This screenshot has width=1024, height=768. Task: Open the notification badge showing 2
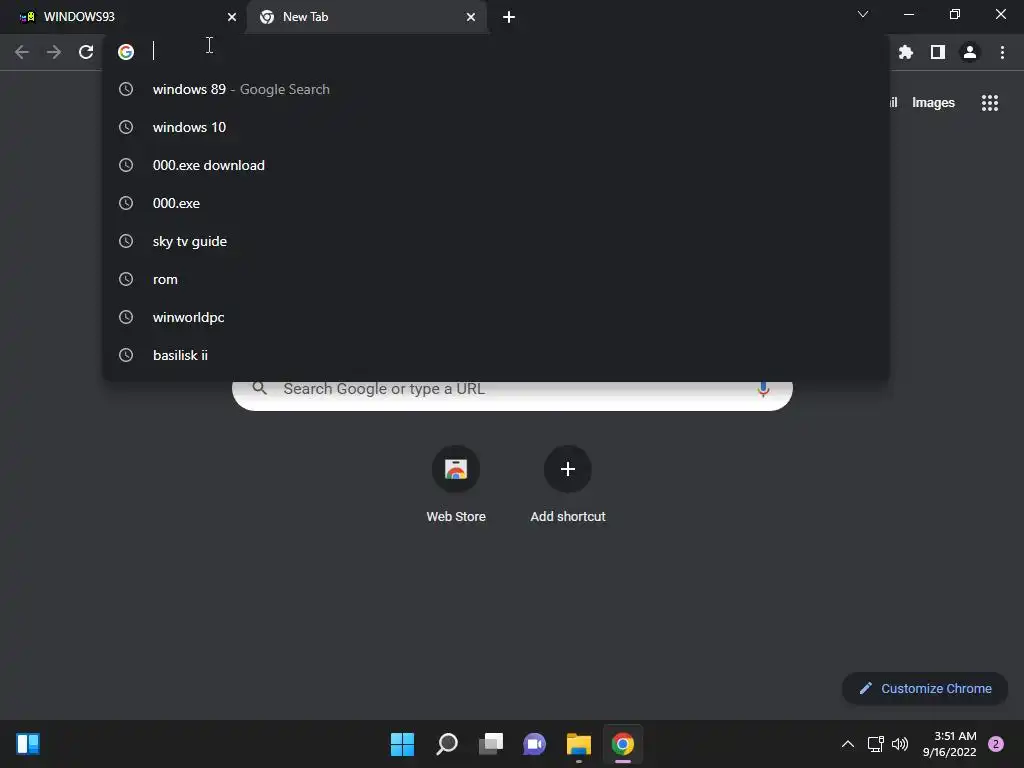(996, 744)
